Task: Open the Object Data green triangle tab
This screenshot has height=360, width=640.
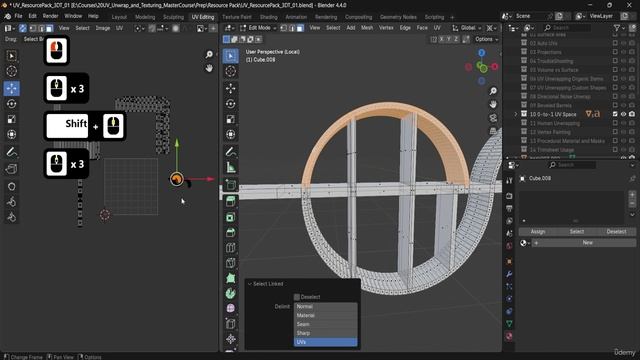Action: 509,324
